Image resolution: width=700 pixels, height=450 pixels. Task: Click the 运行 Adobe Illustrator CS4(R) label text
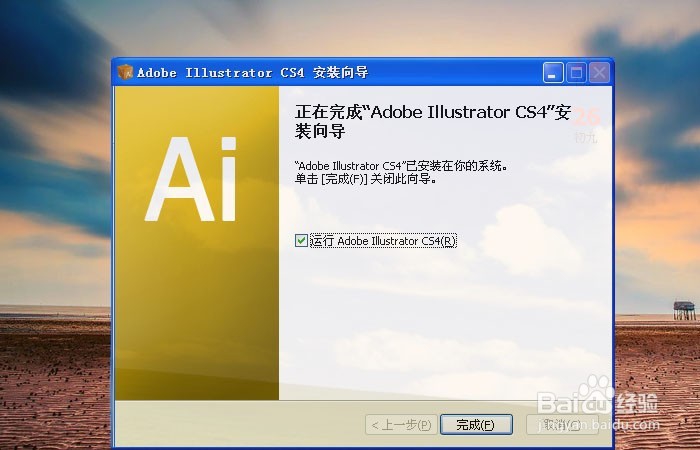(x=383, y=241)
